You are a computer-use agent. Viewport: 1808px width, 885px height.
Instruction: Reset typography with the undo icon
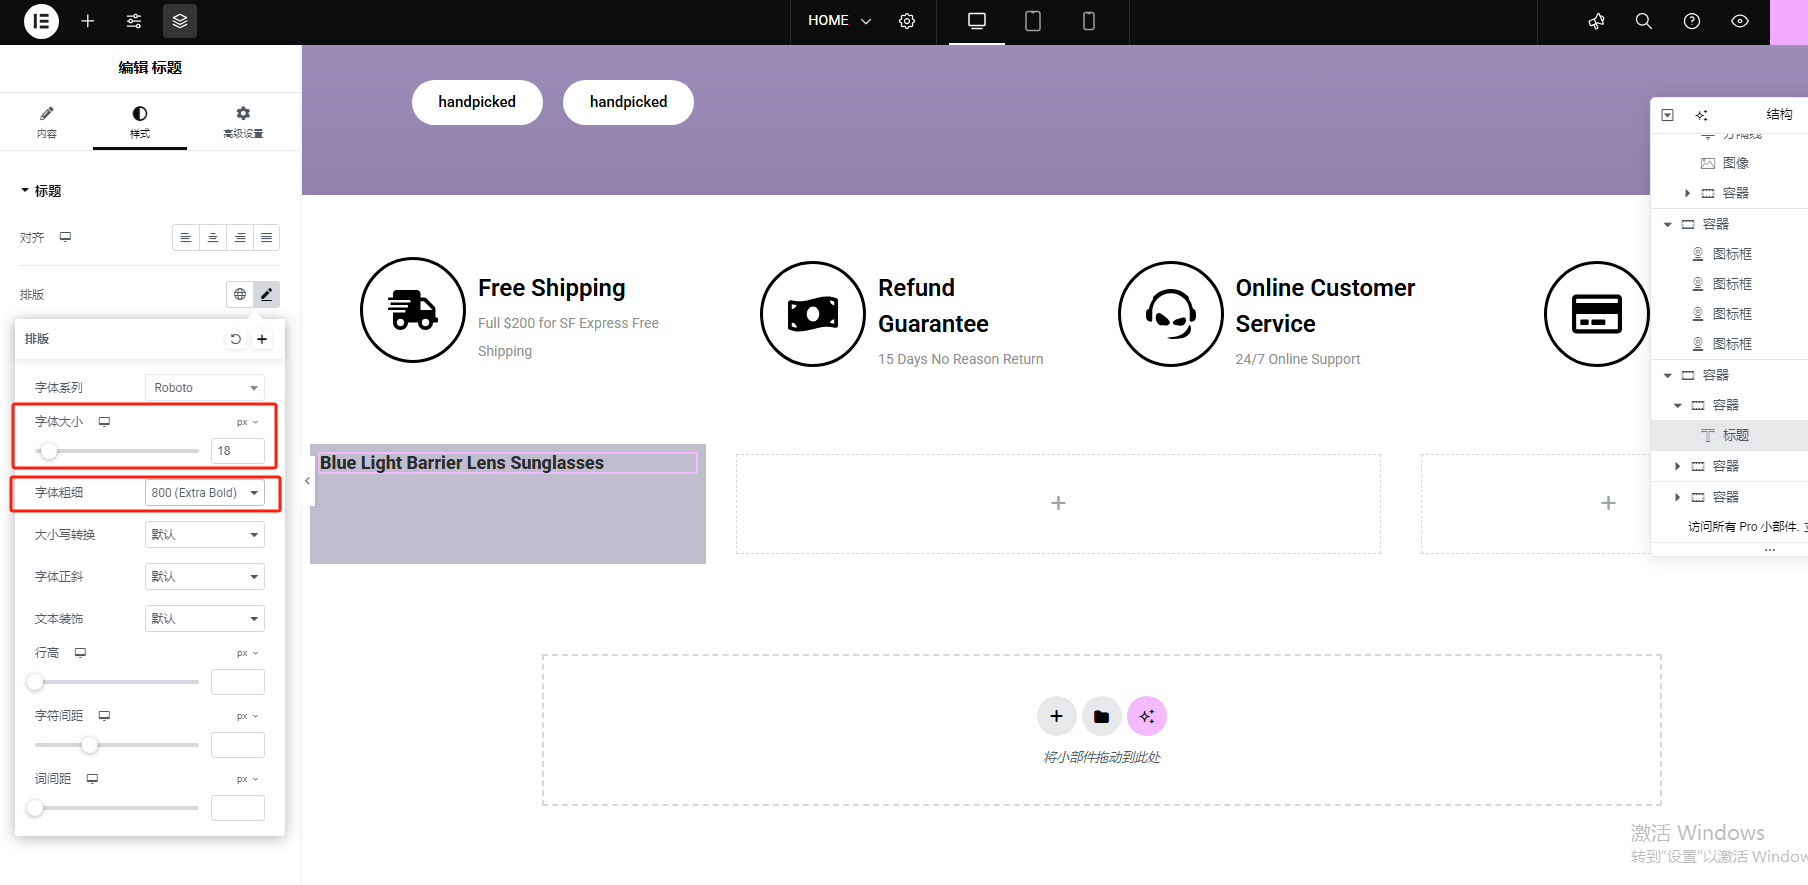[x=235, y=339]
